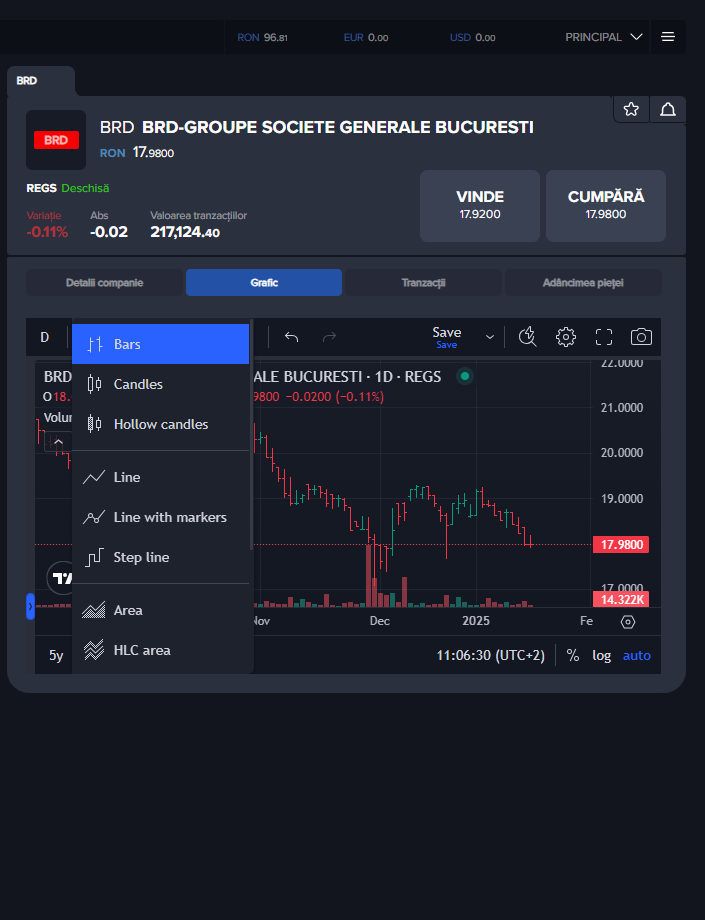Open the Adâncimea pieței tab
The width and height of the screenshot is (705, 920).
[x=583, y=283]
